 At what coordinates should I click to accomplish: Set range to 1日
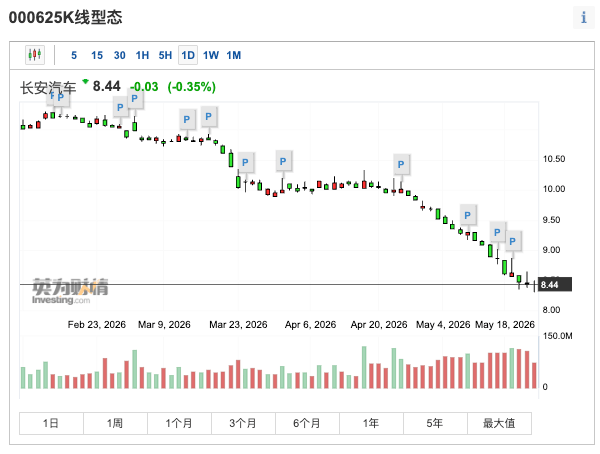point(51,423)
